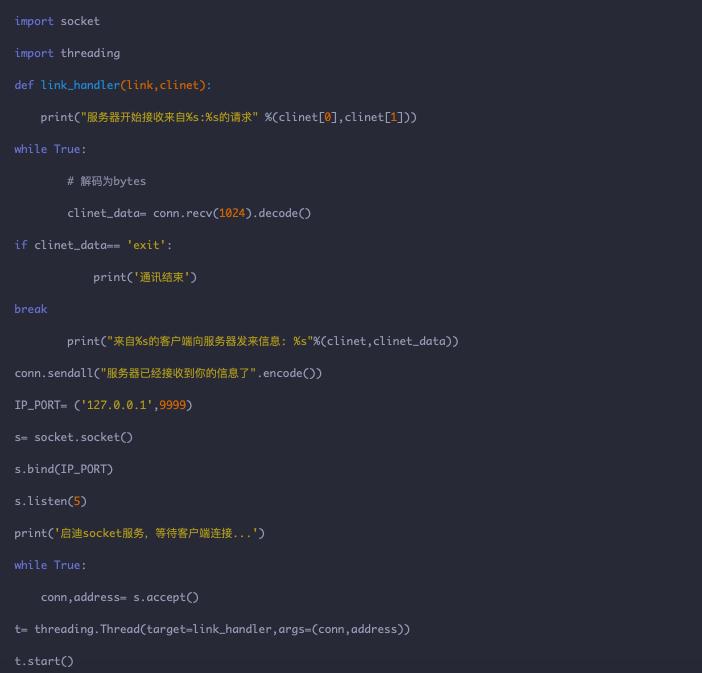This screenshot has height=673, width=702.
Task: Click the print line with '服务器开始接收来自'
Action: [x=228, y=117]
